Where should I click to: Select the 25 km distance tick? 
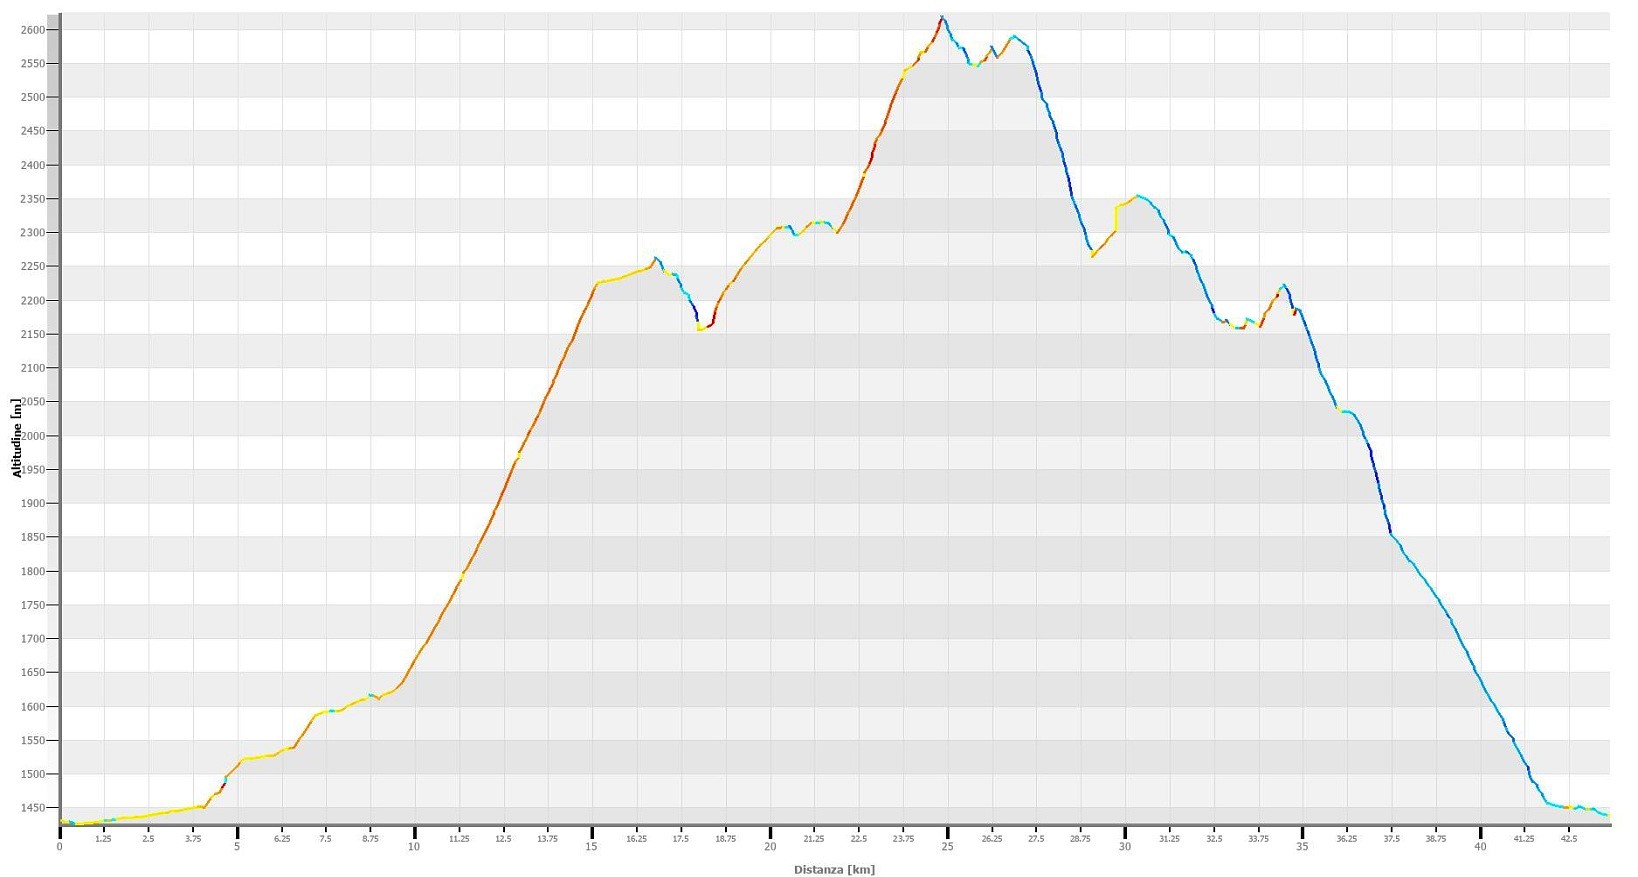click(x=947, y=846)
